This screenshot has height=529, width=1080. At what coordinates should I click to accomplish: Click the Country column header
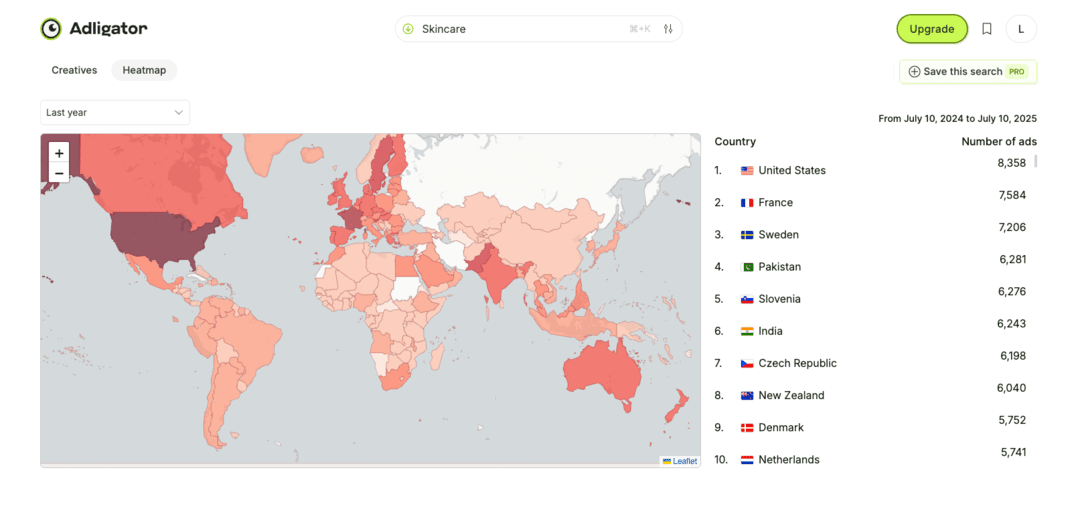tap(735, 142)
